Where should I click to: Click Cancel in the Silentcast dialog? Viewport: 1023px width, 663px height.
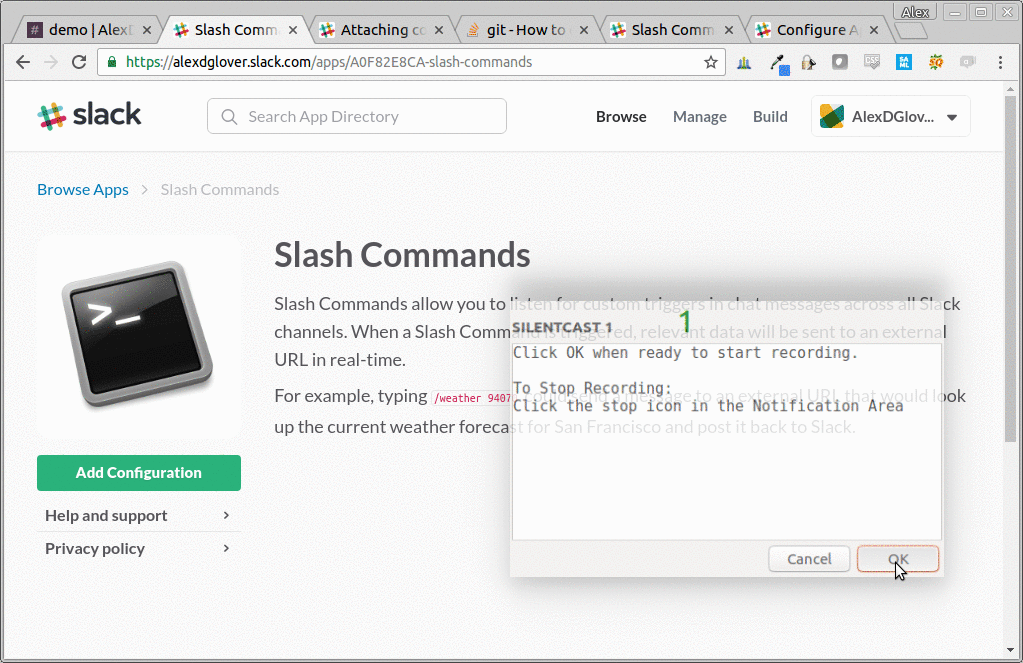point(809,559)
